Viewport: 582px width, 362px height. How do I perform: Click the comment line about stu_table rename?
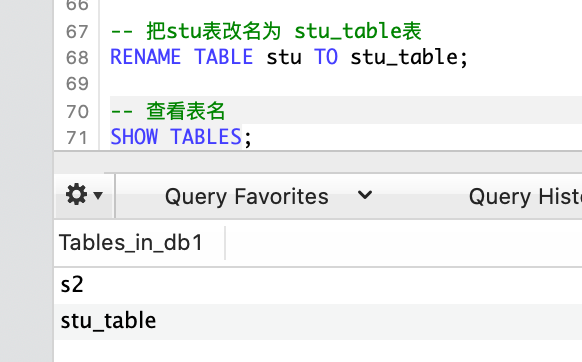266,31
